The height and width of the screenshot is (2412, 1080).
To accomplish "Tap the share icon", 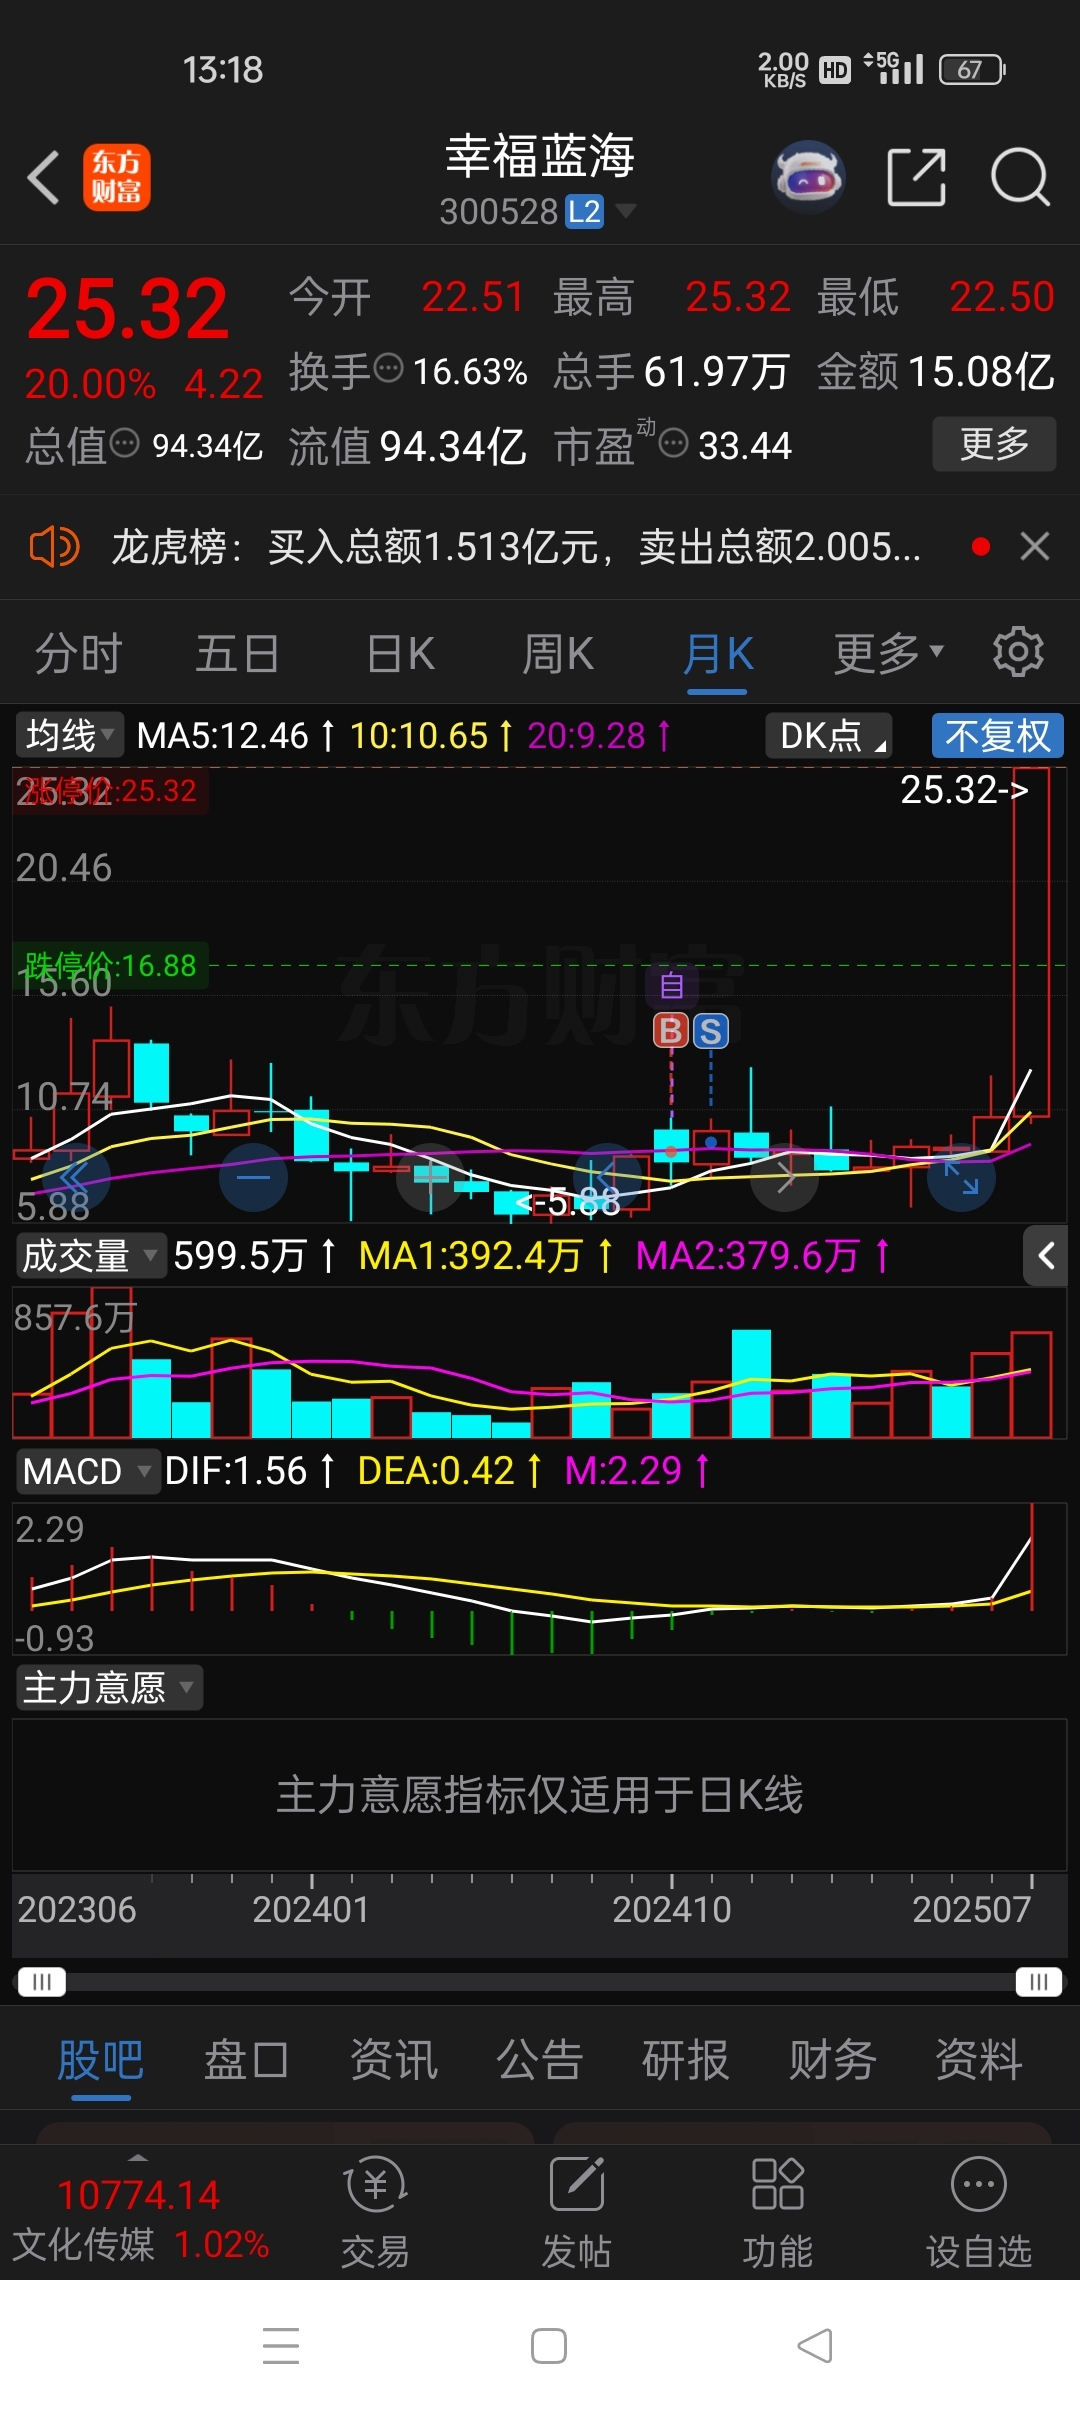I will (x=917, y=177).
